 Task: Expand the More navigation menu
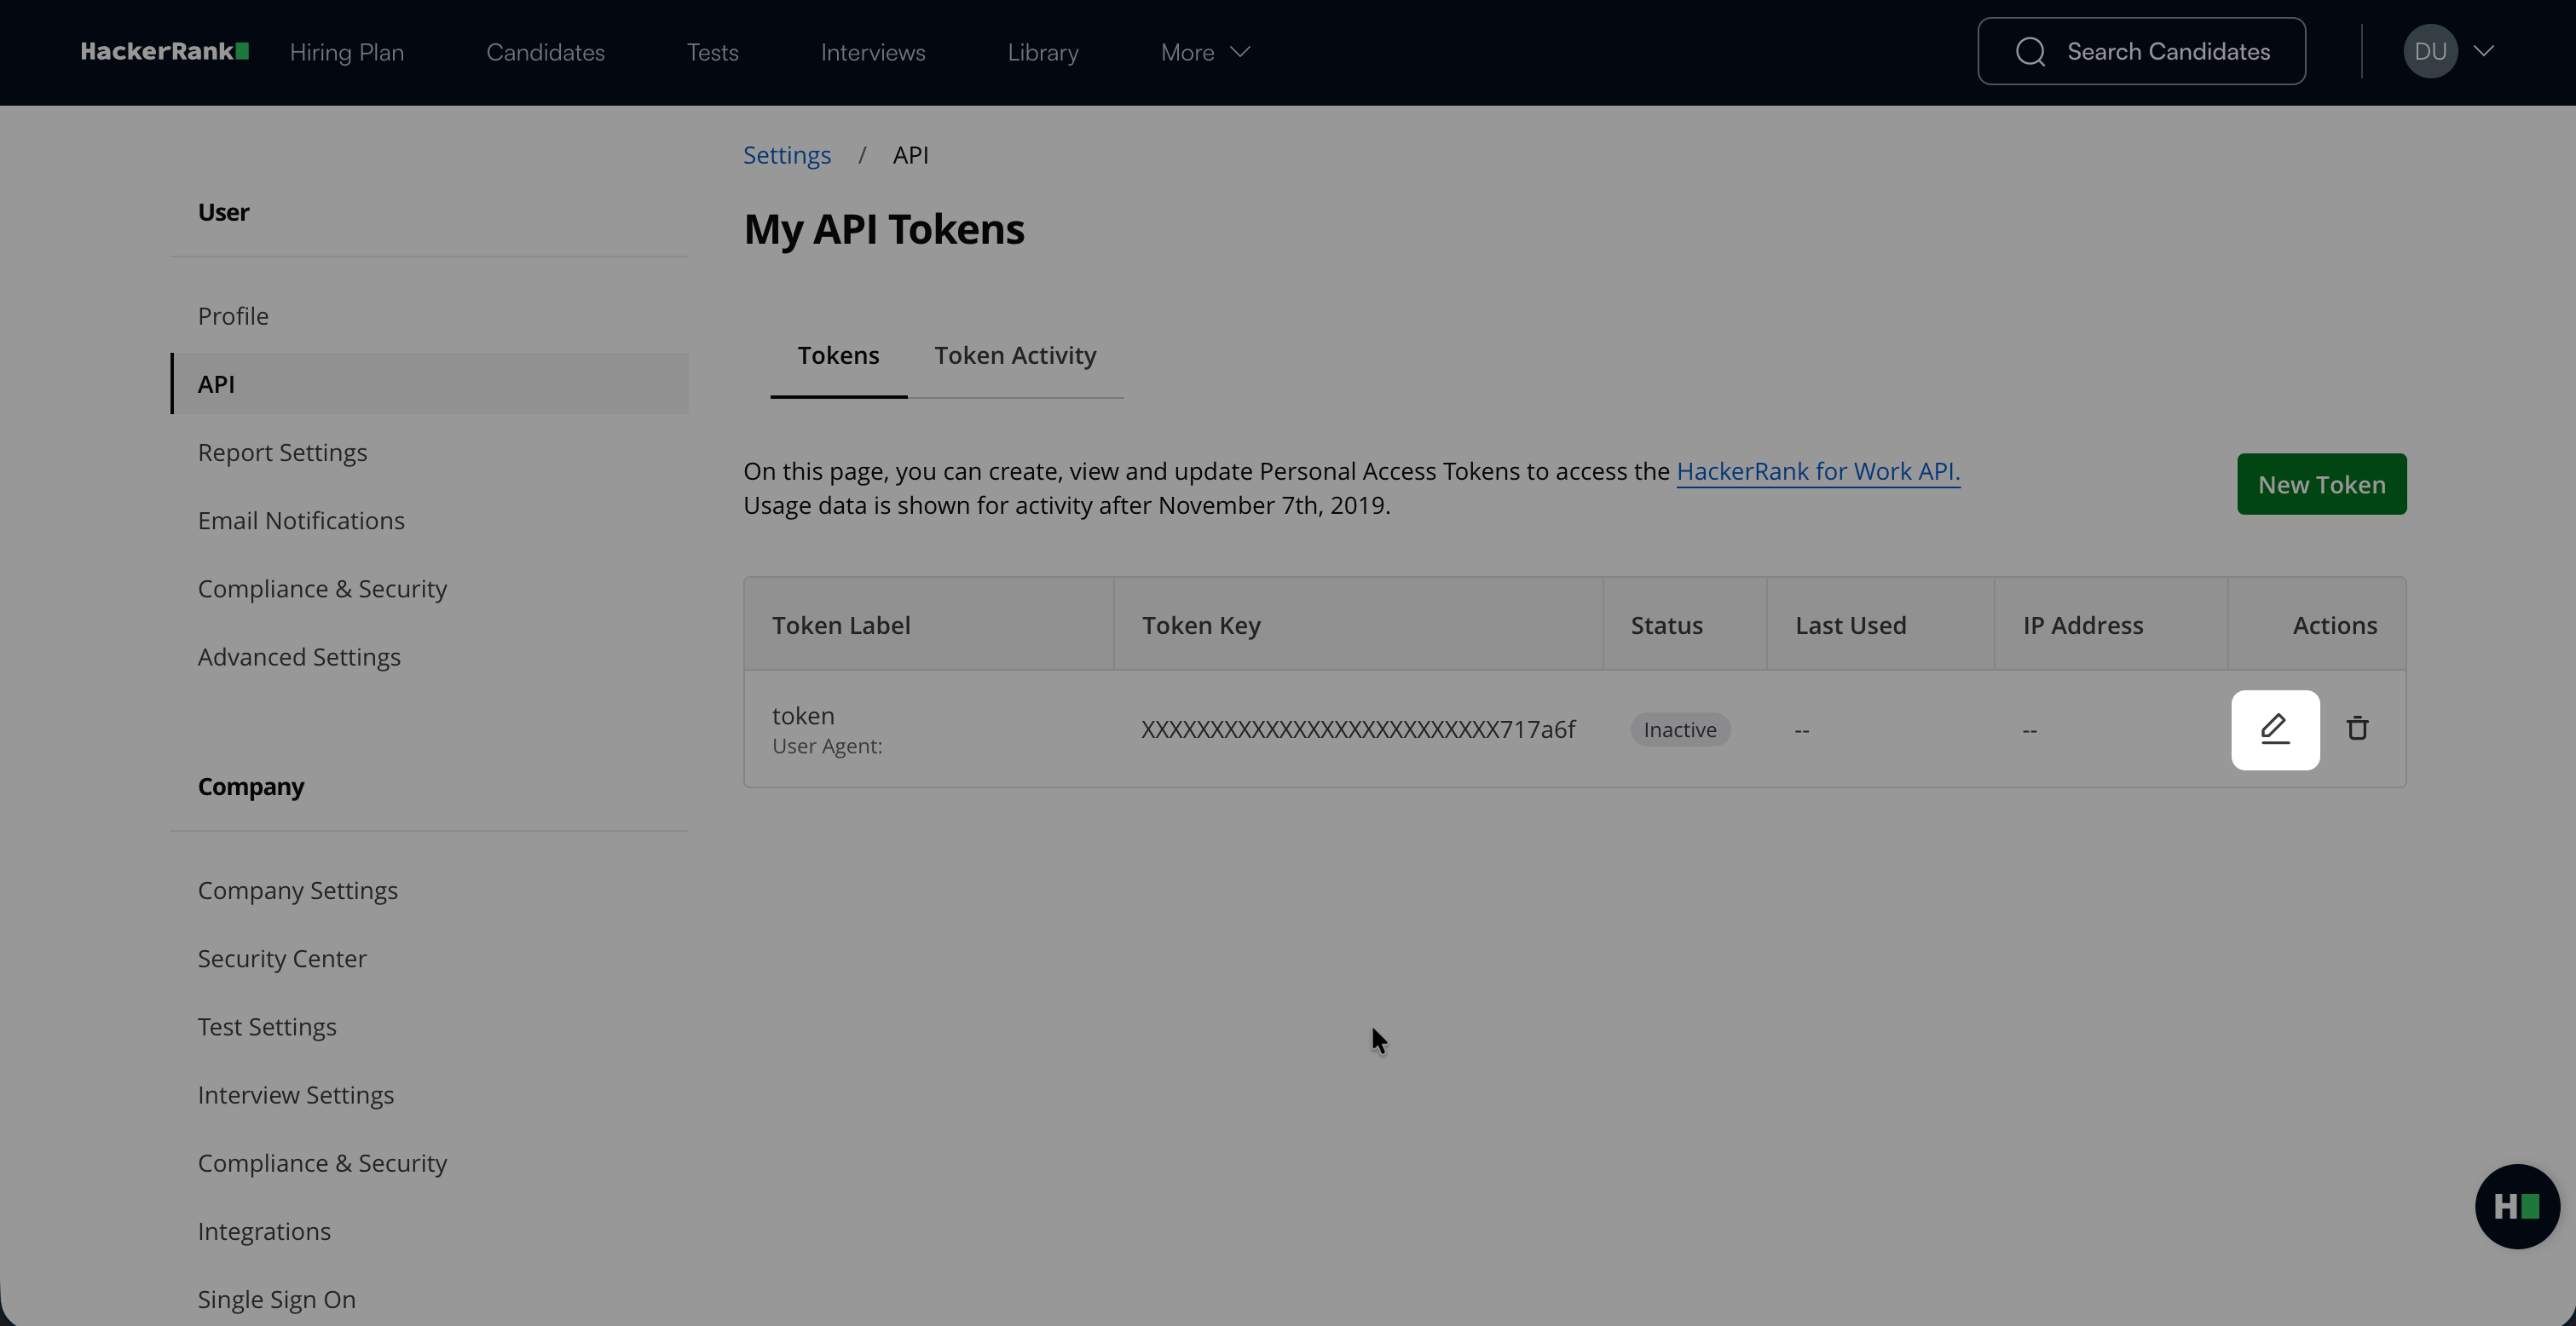[1205, 52]
